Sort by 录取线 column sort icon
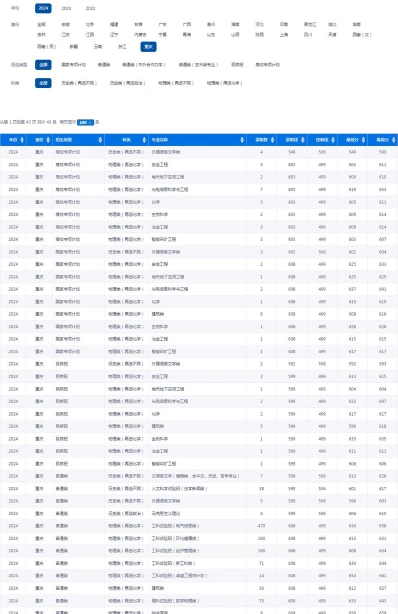The height and width of the screenshot is (614, 398). pyautogui.click(x=303, y=140)
